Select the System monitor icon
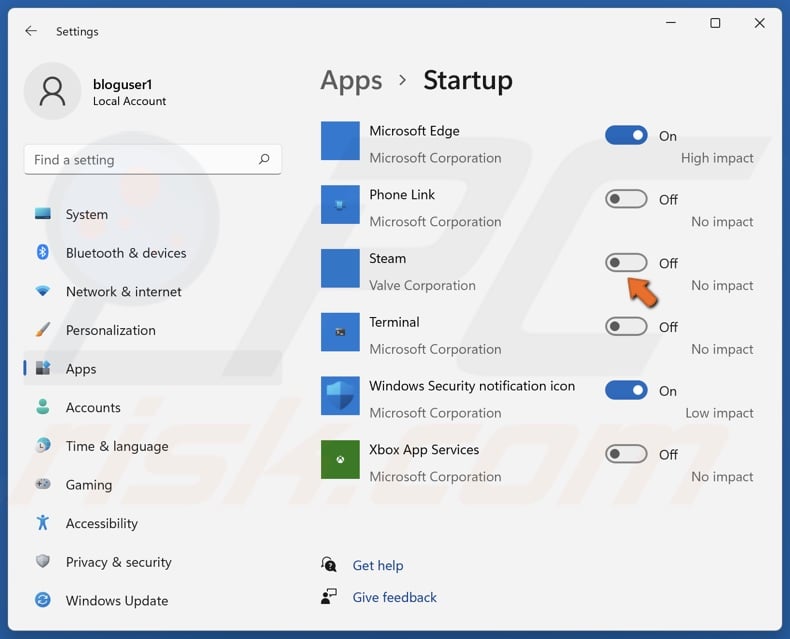The height and width of the screenshot is (639, 790). point(43,214)
